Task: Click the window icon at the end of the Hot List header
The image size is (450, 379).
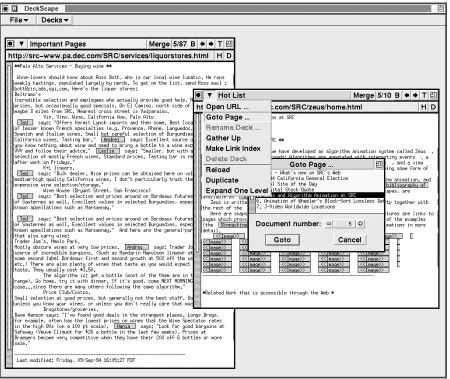Action: pos(433,95)
